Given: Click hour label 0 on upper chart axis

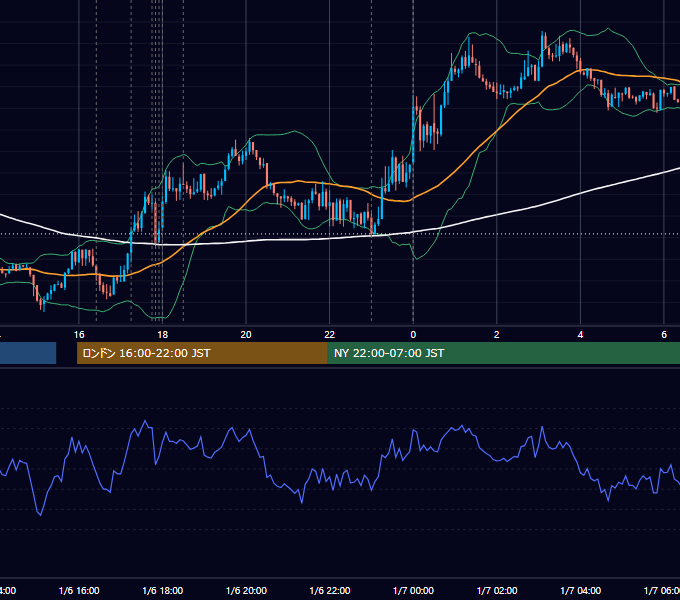Looking at the screenshot, I should click(x=413, y=335).
